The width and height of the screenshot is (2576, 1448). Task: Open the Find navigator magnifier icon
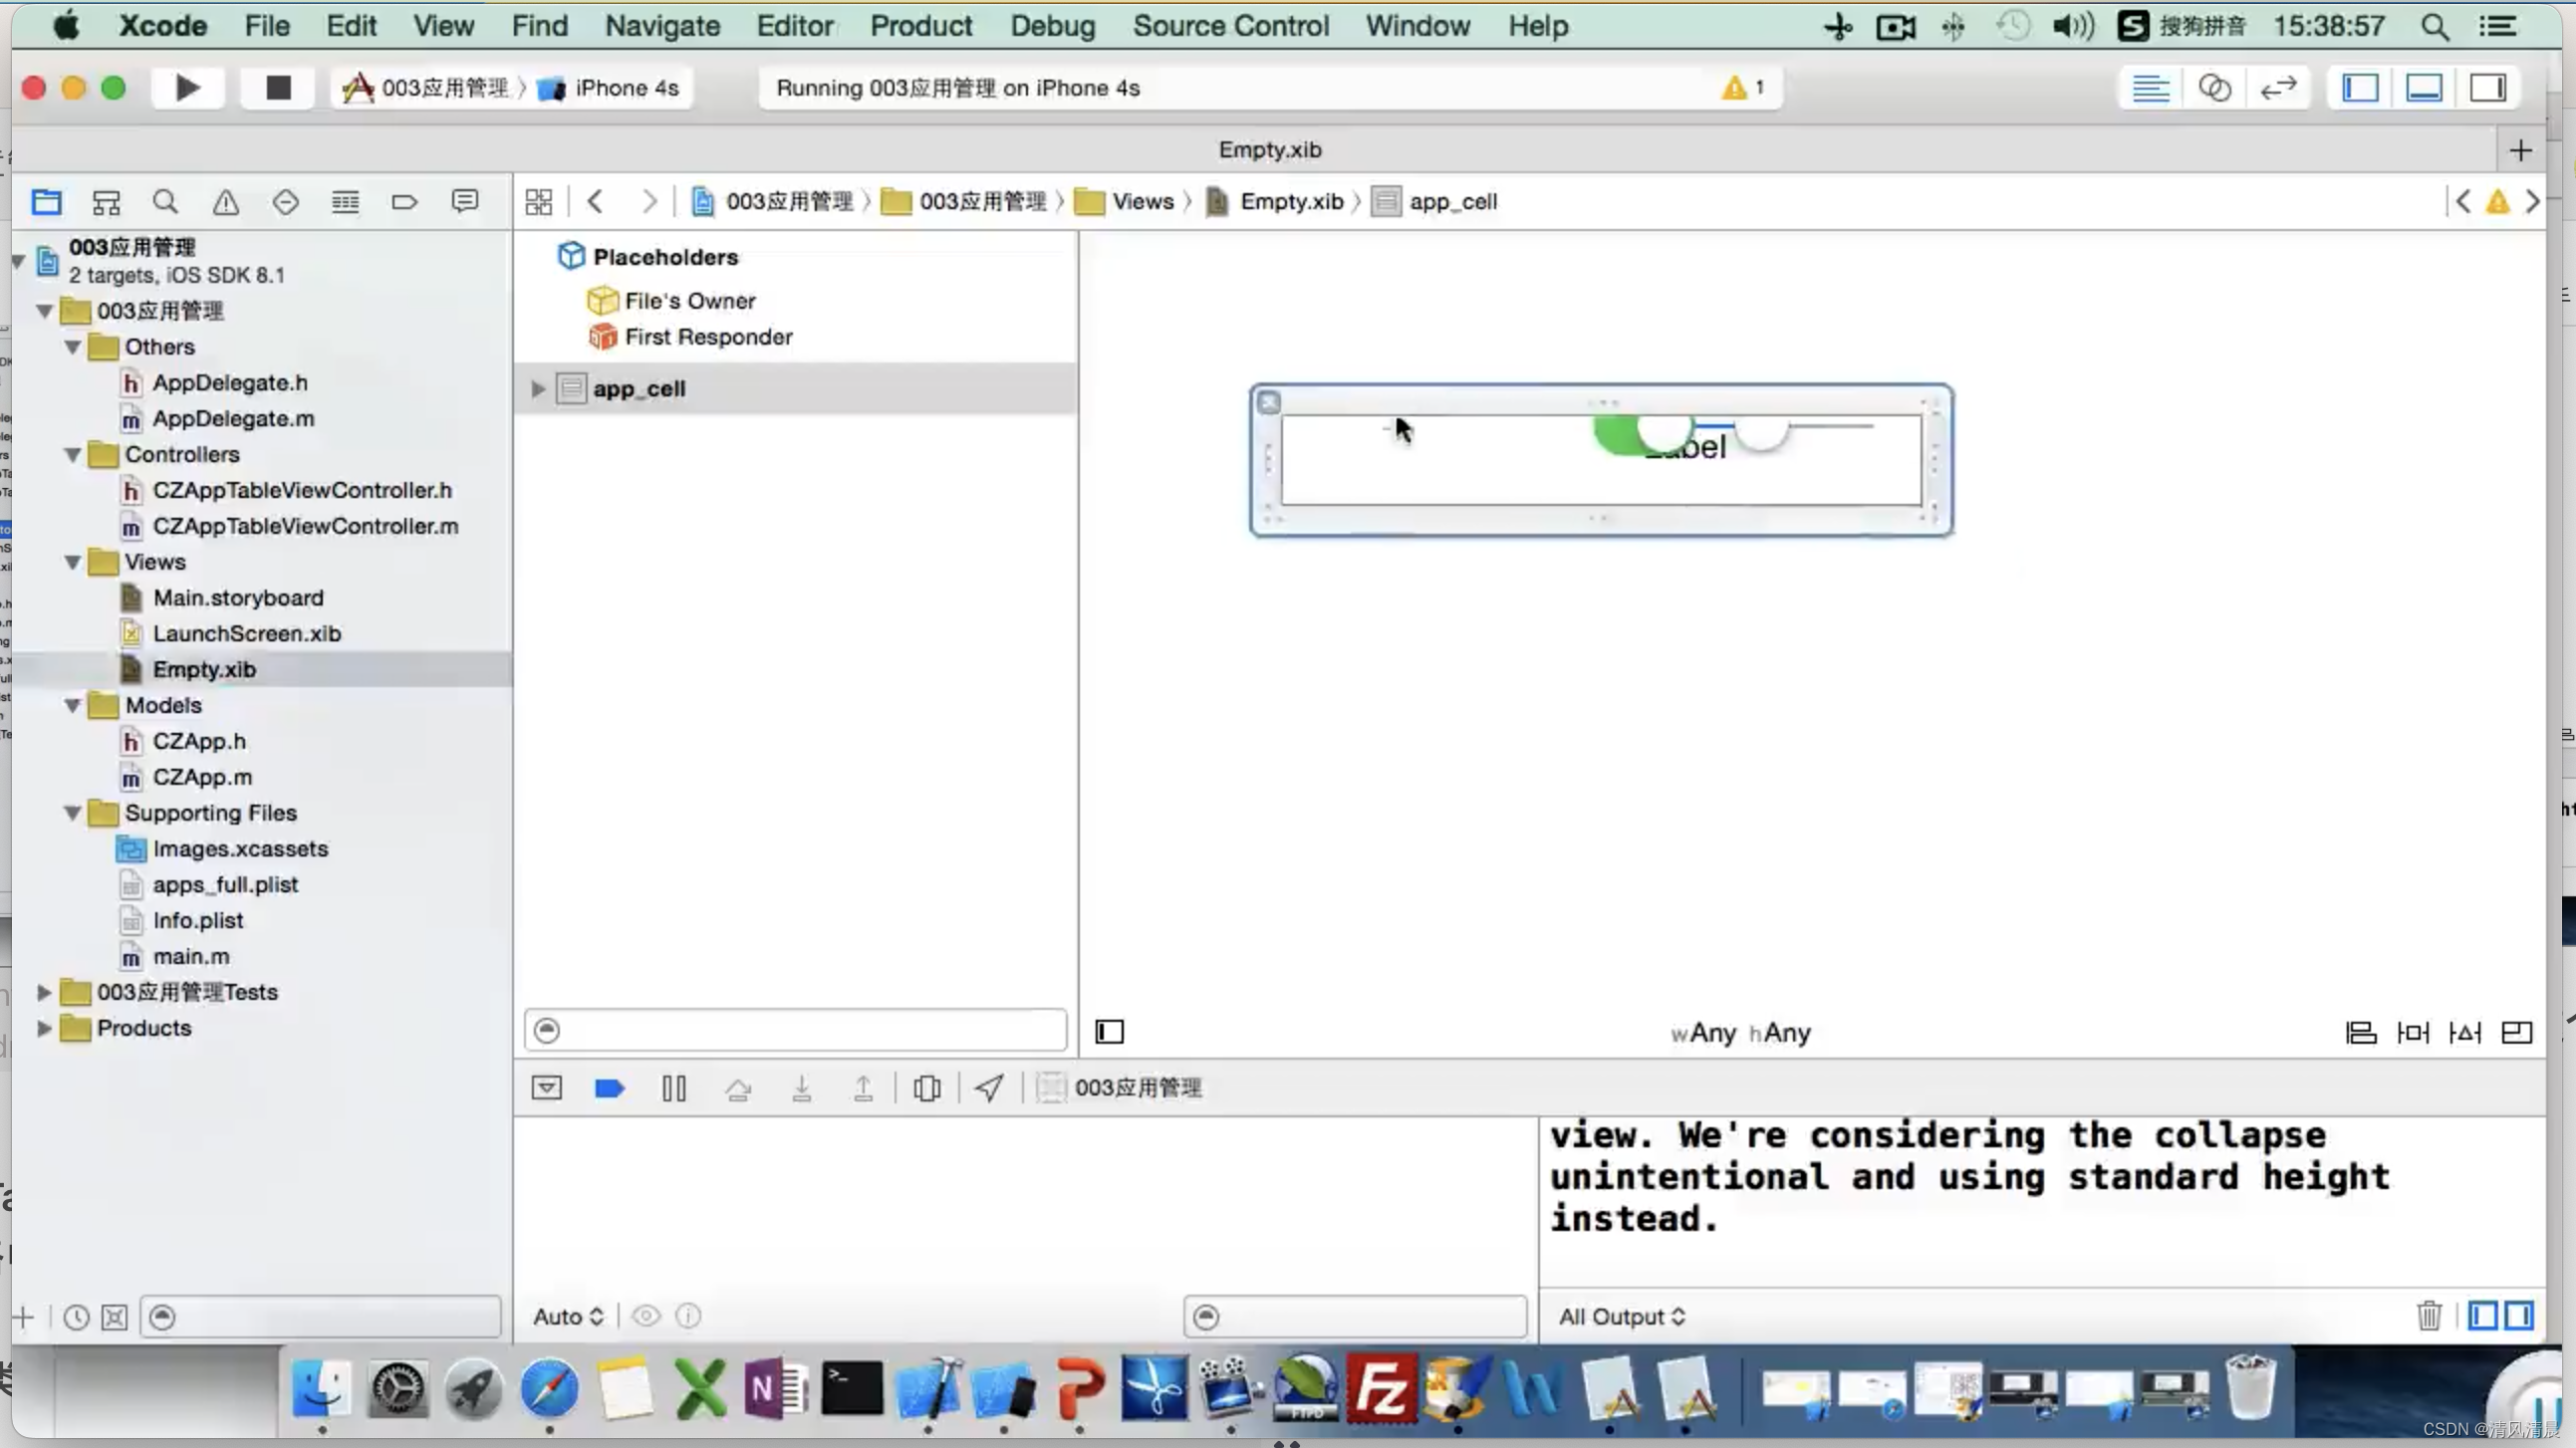click(x=166, y=202)
